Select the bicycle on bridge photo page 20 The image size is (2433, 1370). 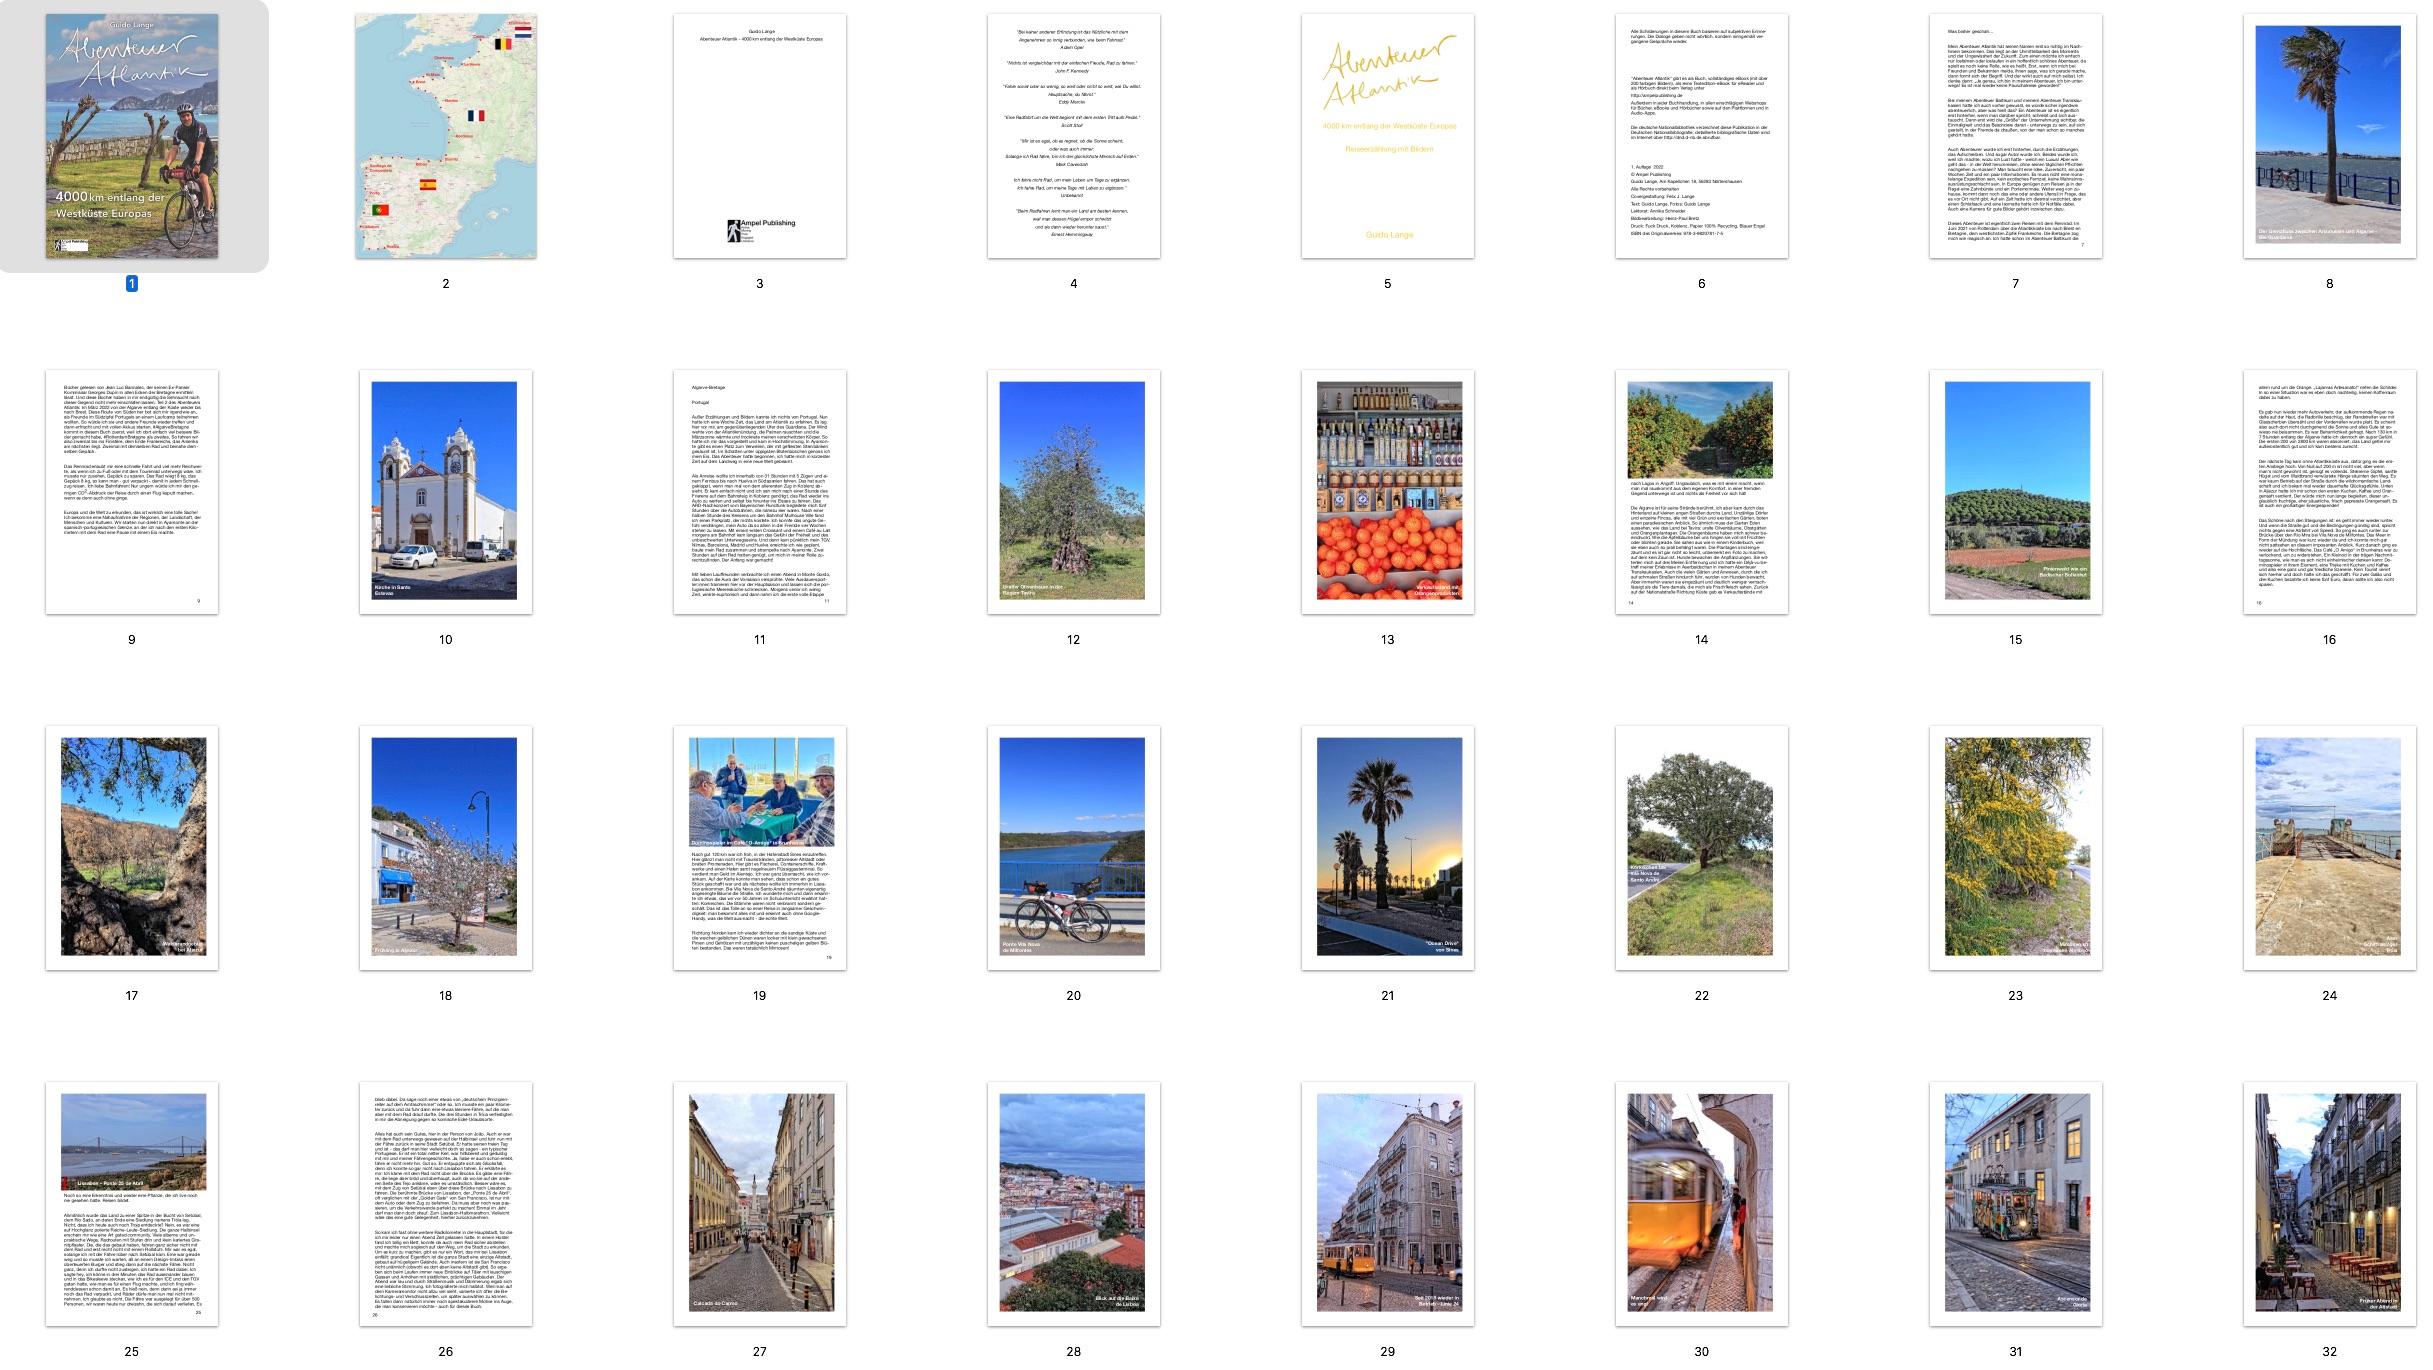1074,847
